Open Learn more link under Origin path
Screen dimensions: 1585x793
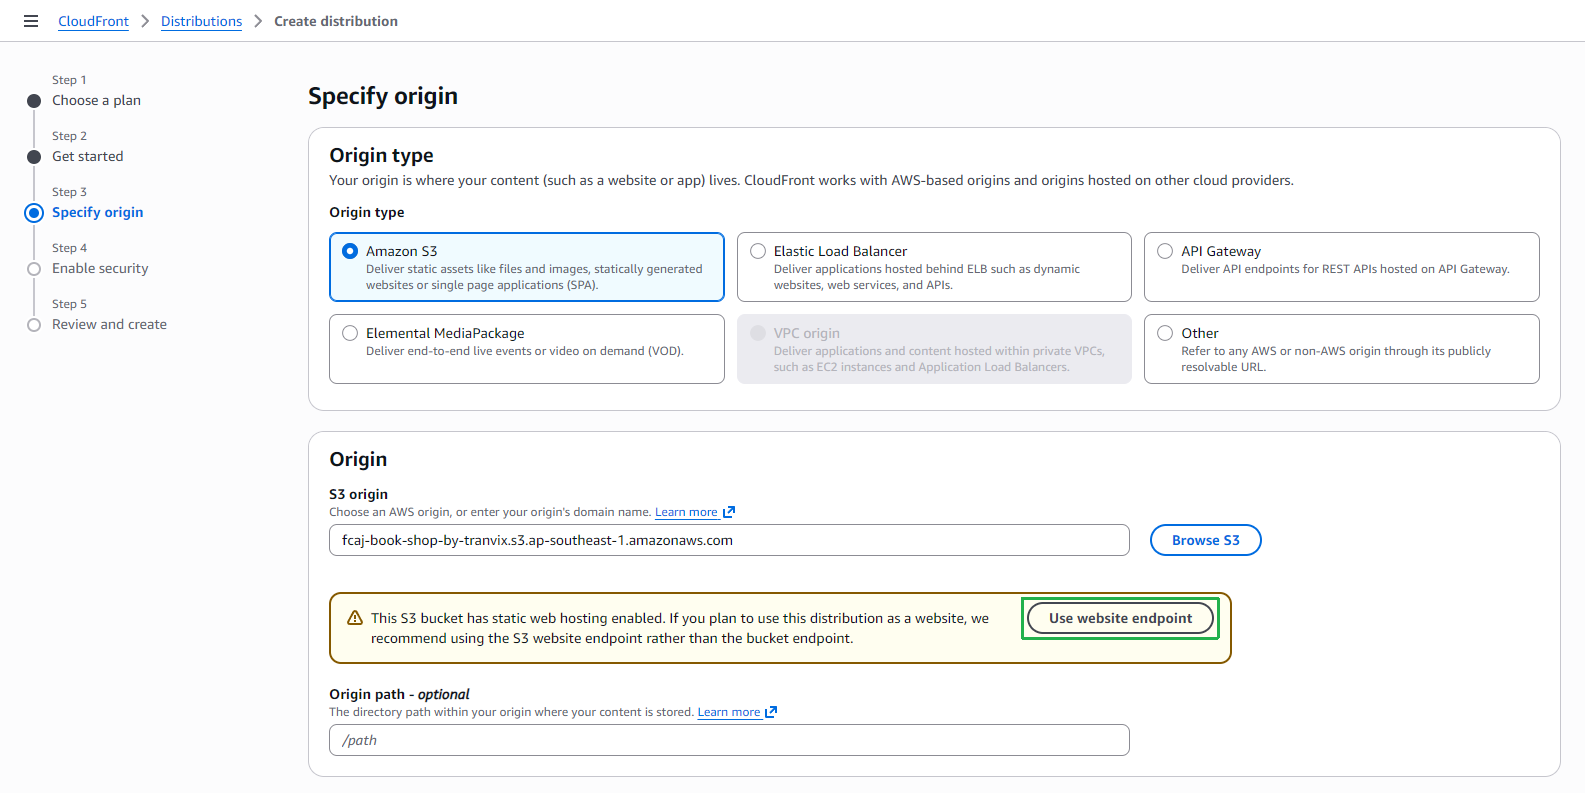click(x=729, y=712)
